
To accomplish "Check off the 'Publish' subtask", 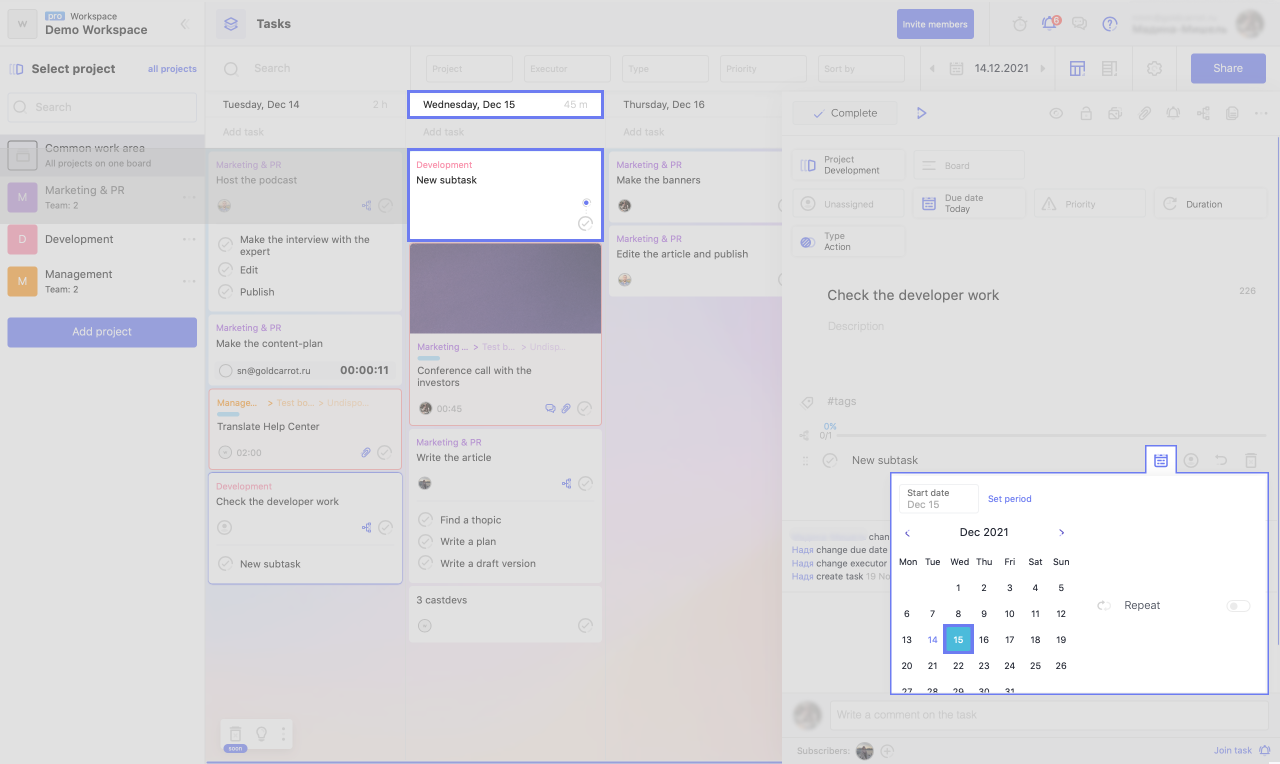I will (x=226, y=292).
